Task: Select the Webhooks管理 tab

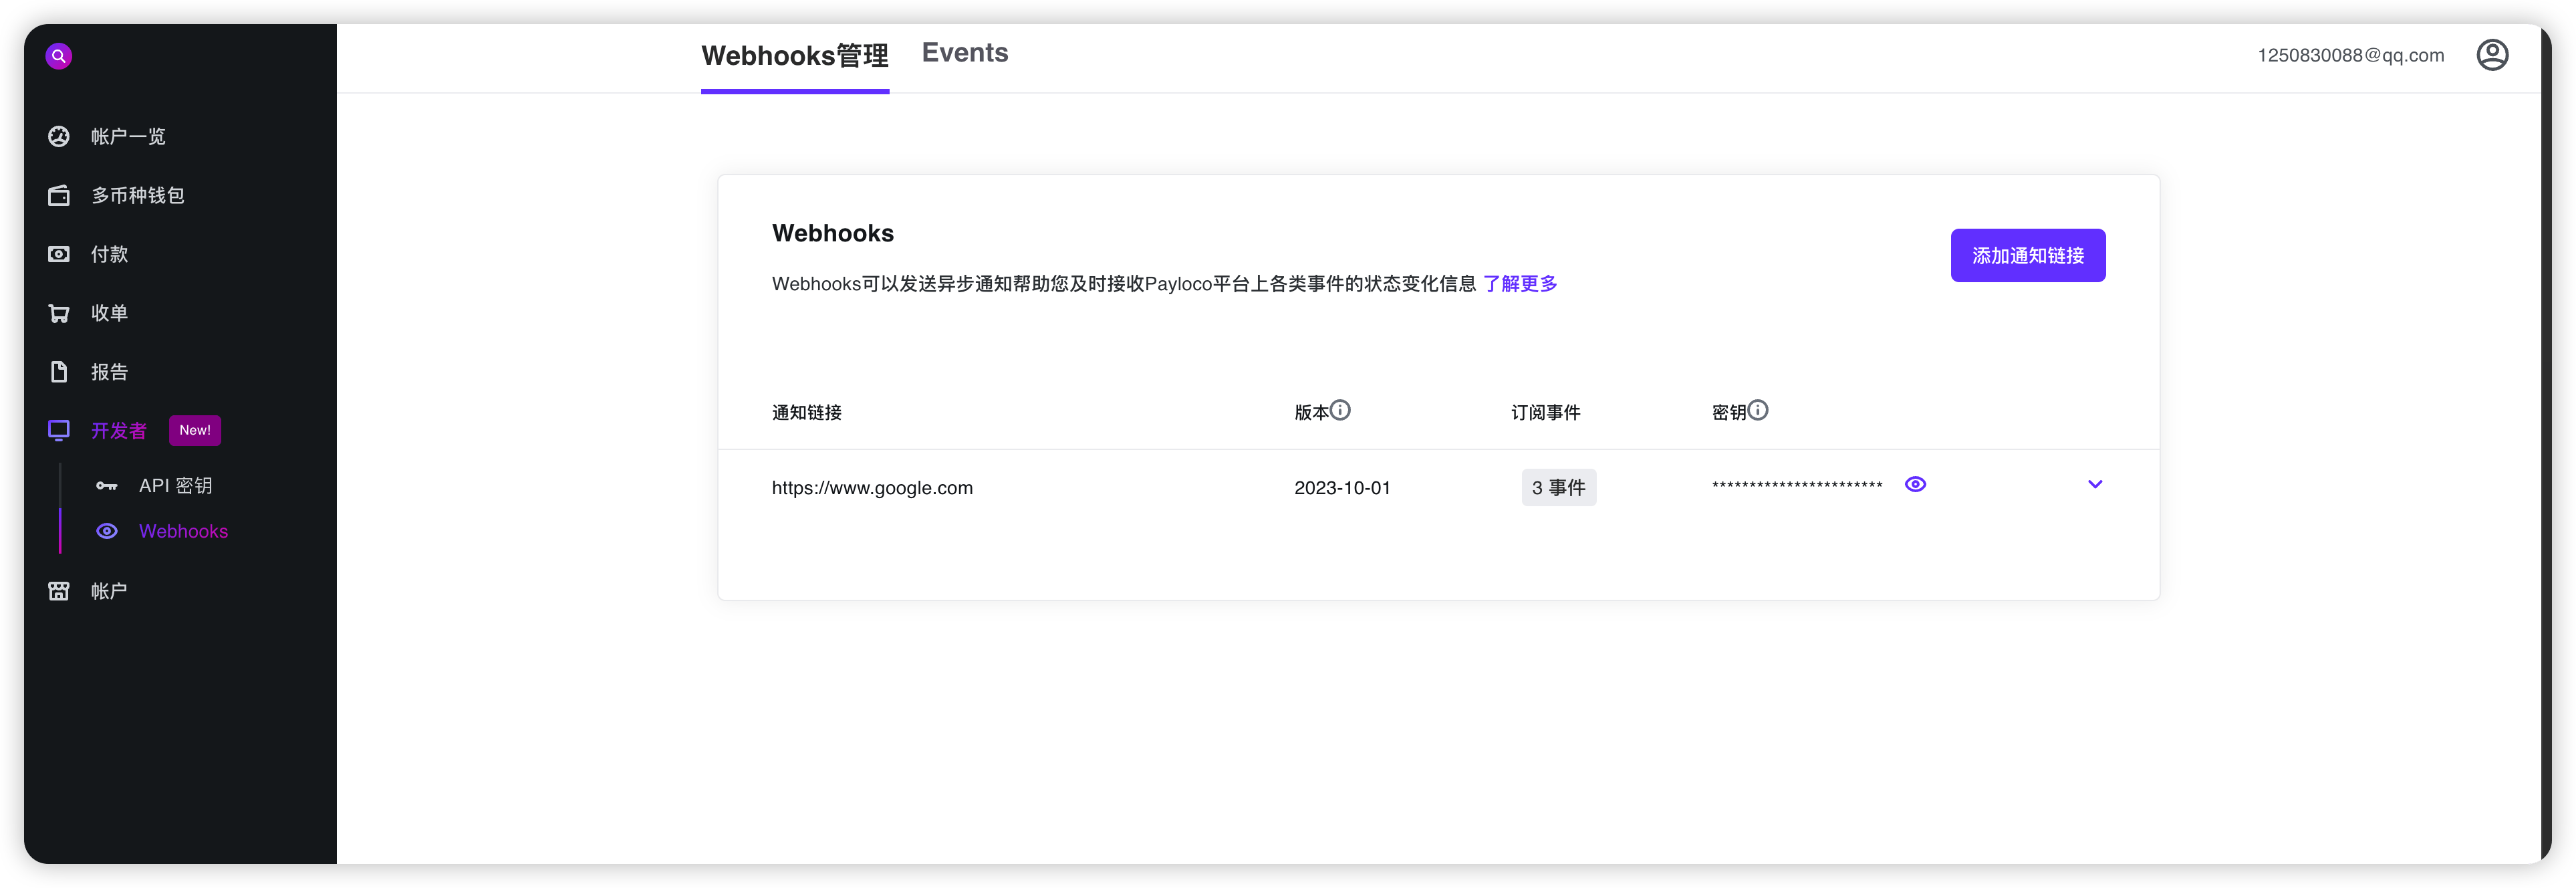Action: 795,56
